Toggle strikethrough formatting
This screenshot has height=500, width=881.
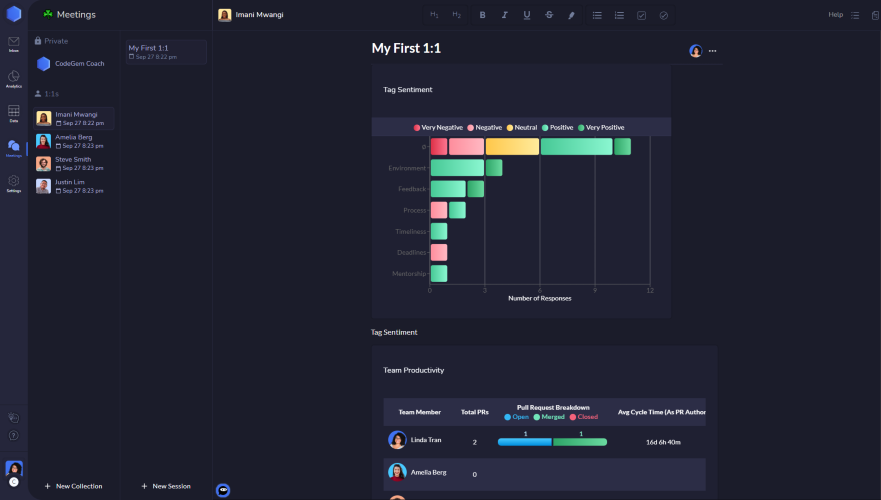click(549, 15)
